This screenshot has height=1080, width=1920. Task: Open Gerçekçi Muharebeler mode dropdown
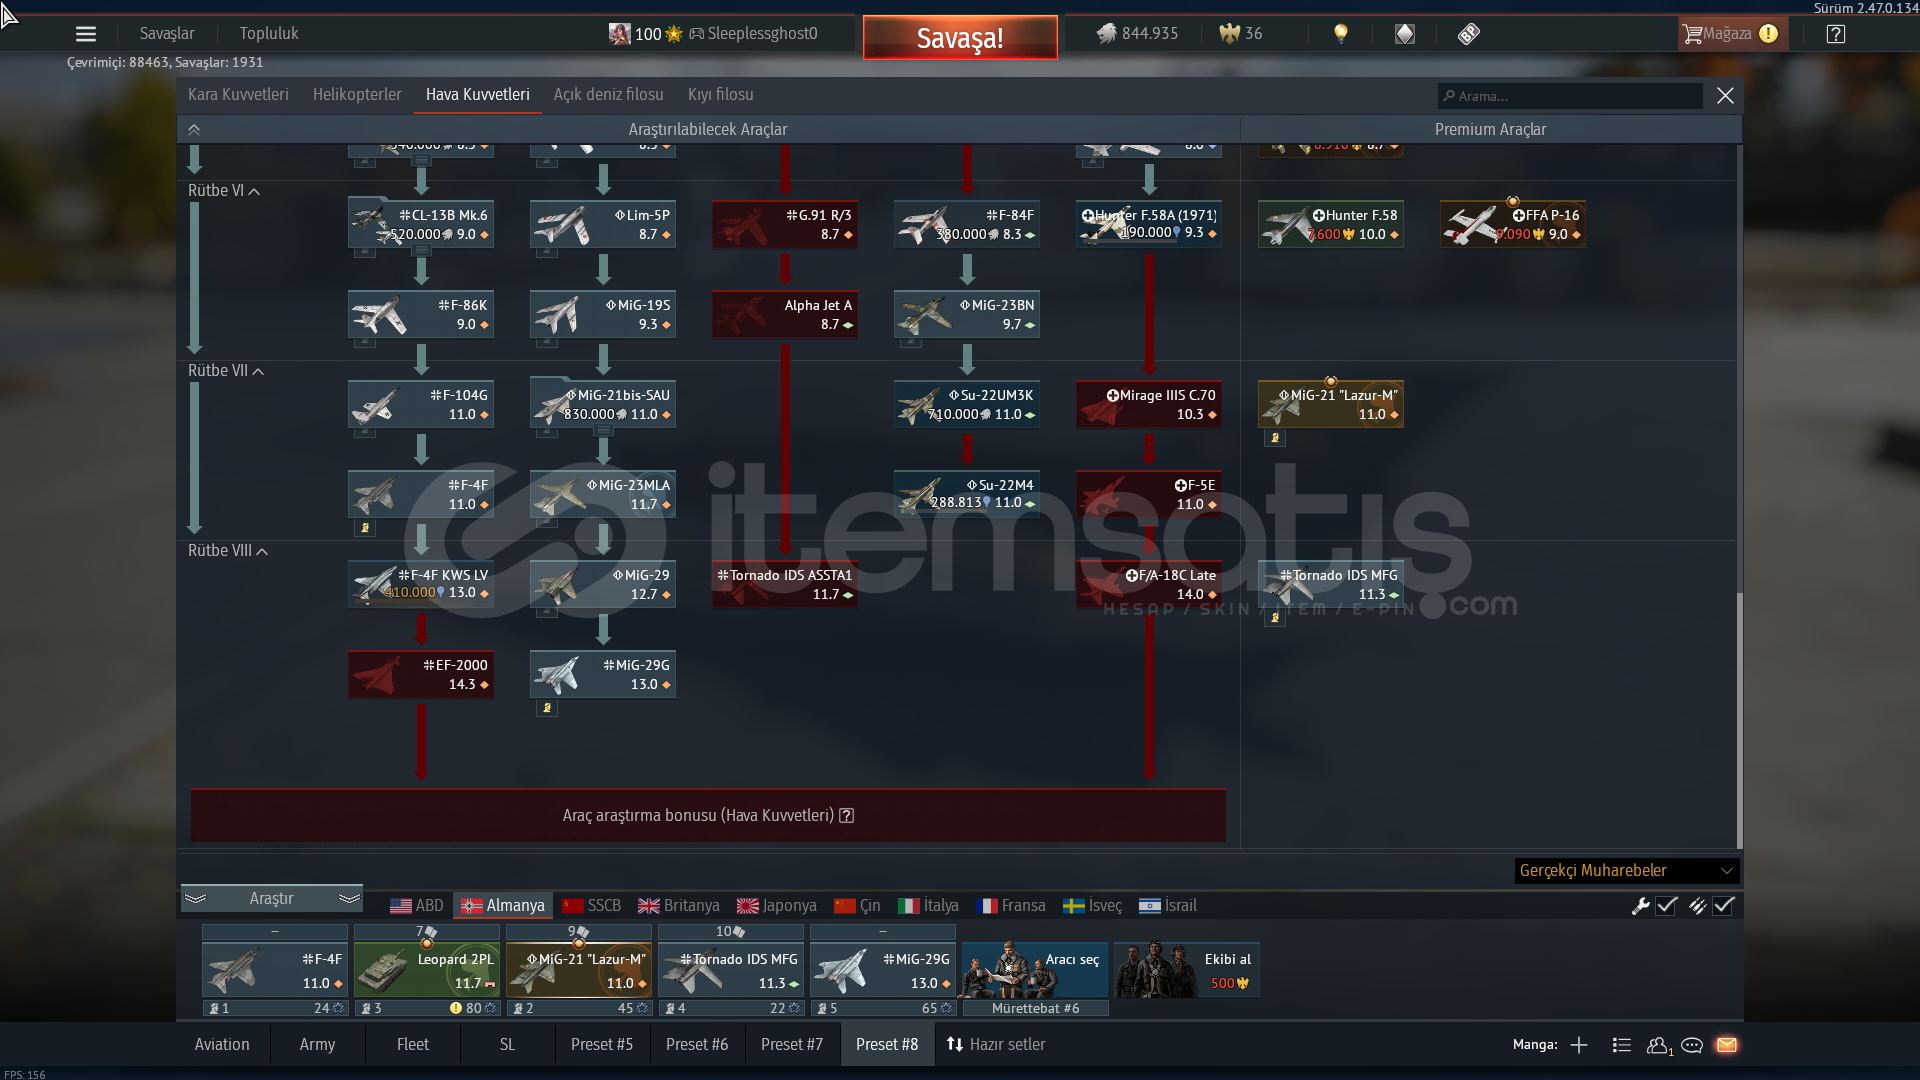click(1627, 871)
